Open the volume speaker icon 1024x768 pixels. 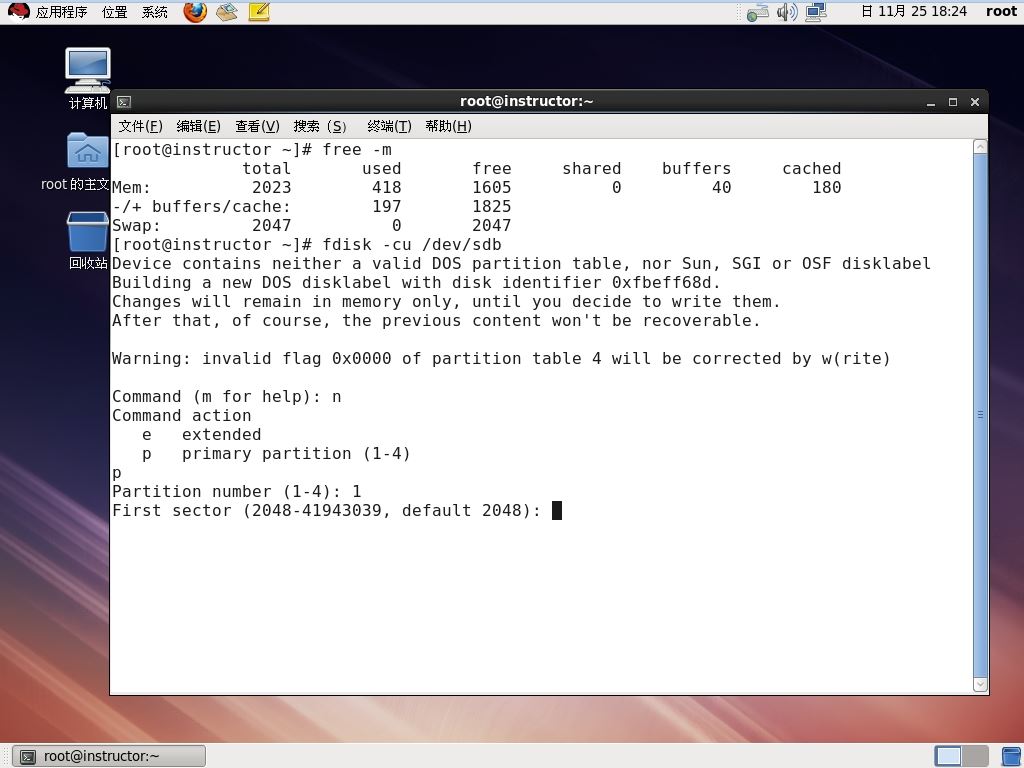click(787, 12)
